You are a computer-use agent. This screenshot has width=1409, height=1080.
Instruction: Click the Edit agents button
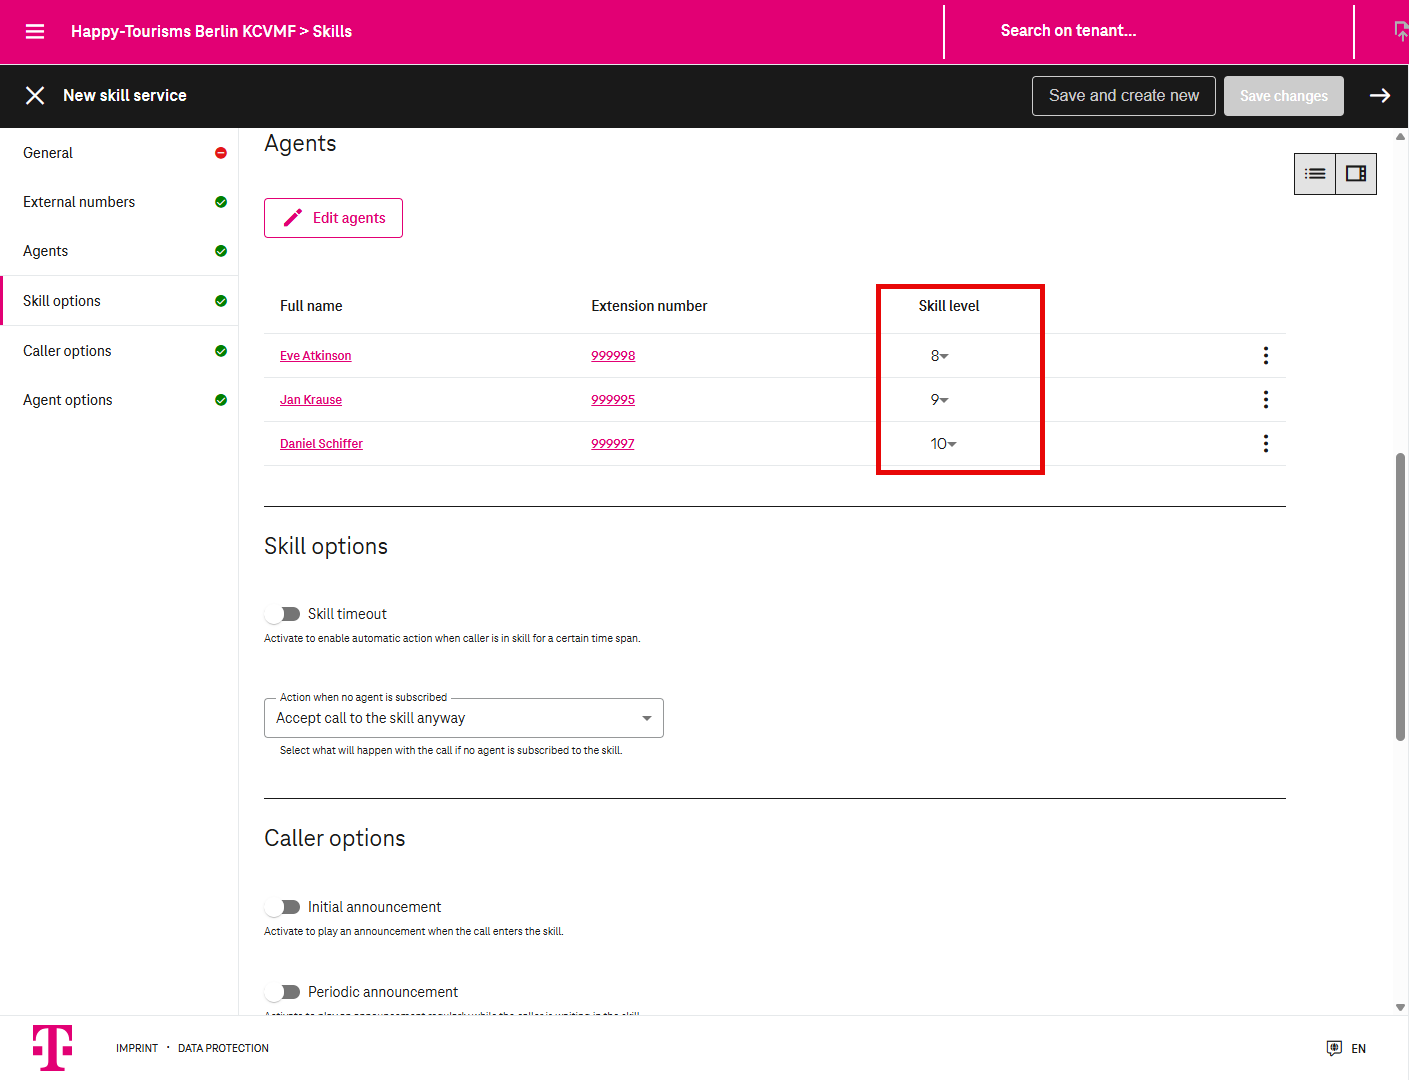point(333,218)
